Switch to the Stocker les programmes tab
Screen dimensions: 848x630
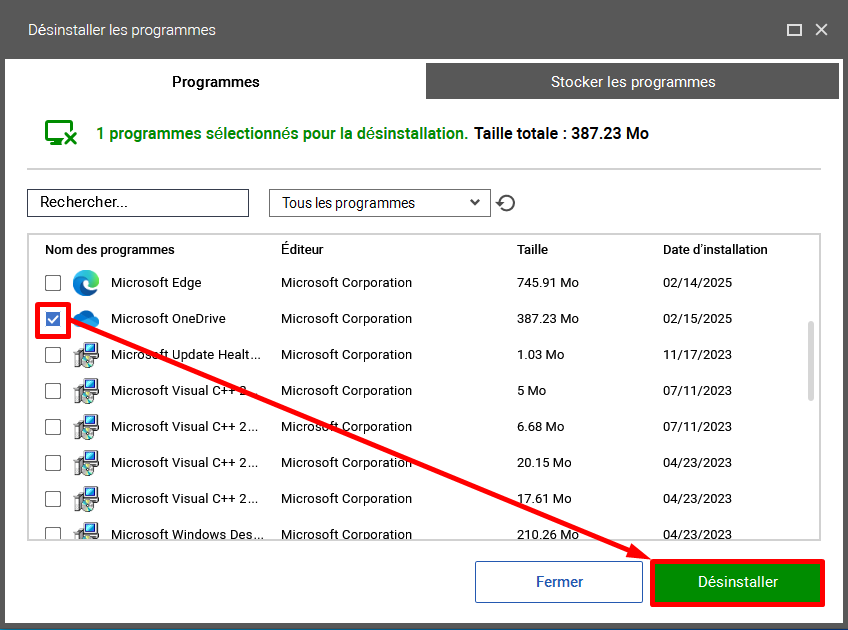[x=632, y=82]
